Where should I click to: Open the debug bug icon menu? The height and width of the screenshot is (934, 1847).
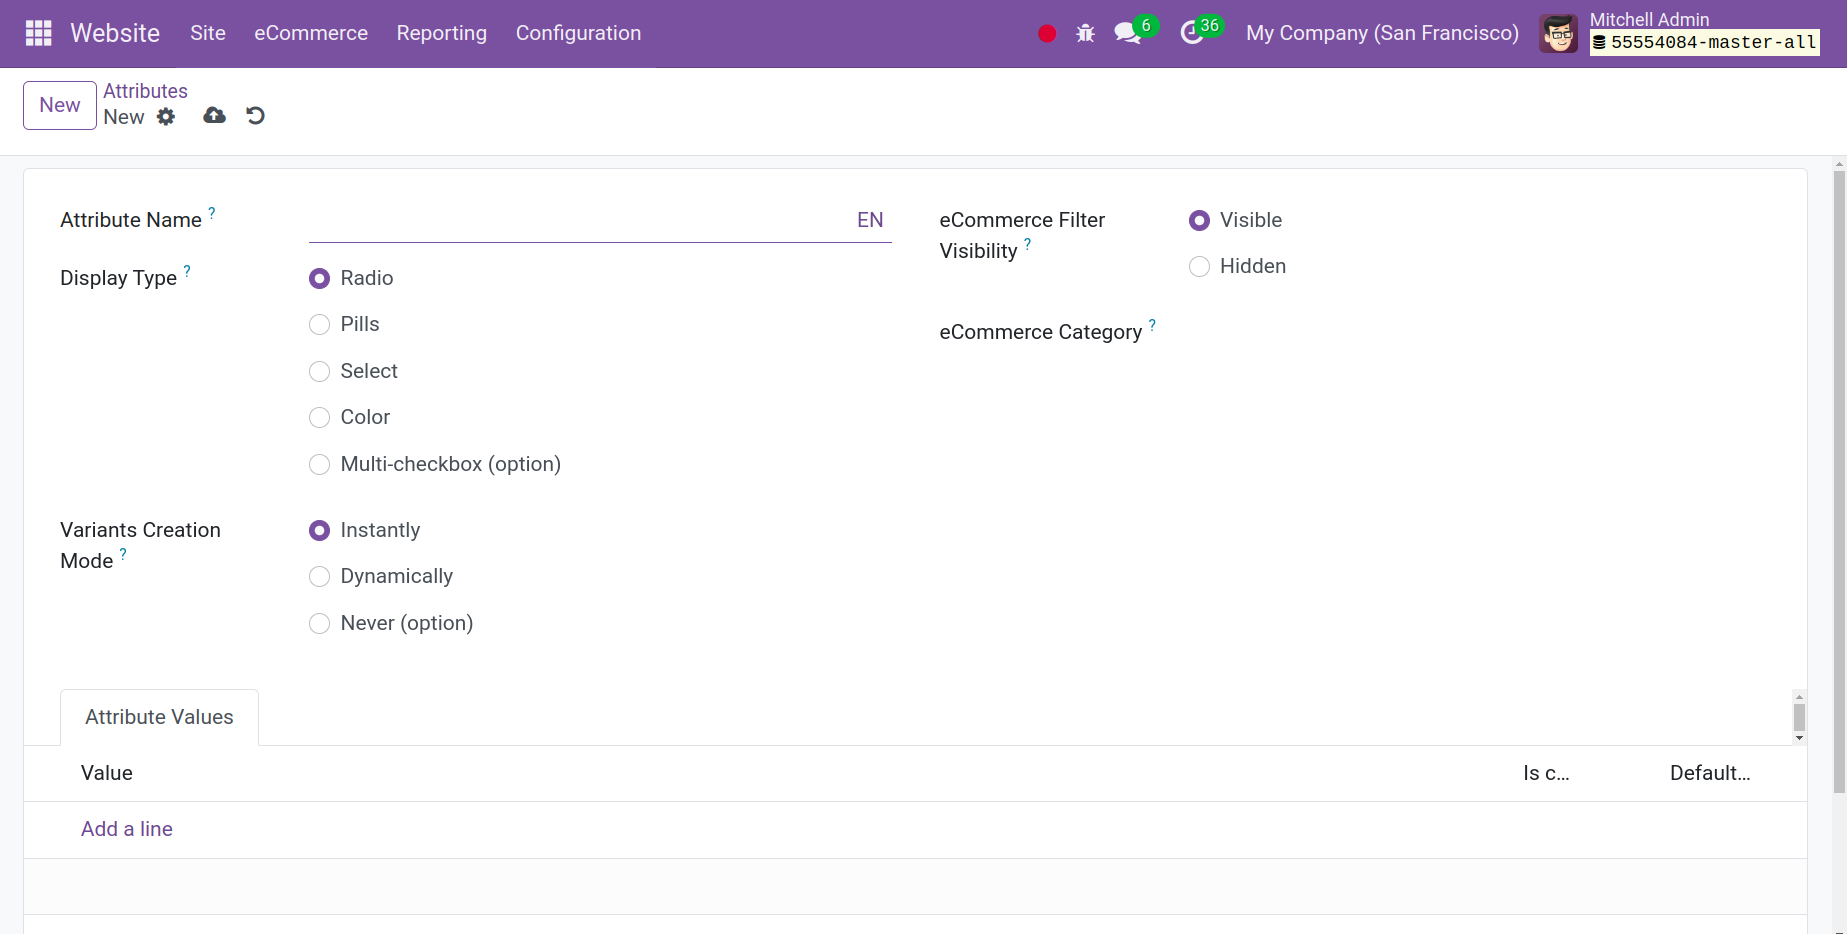(1085, 34)
